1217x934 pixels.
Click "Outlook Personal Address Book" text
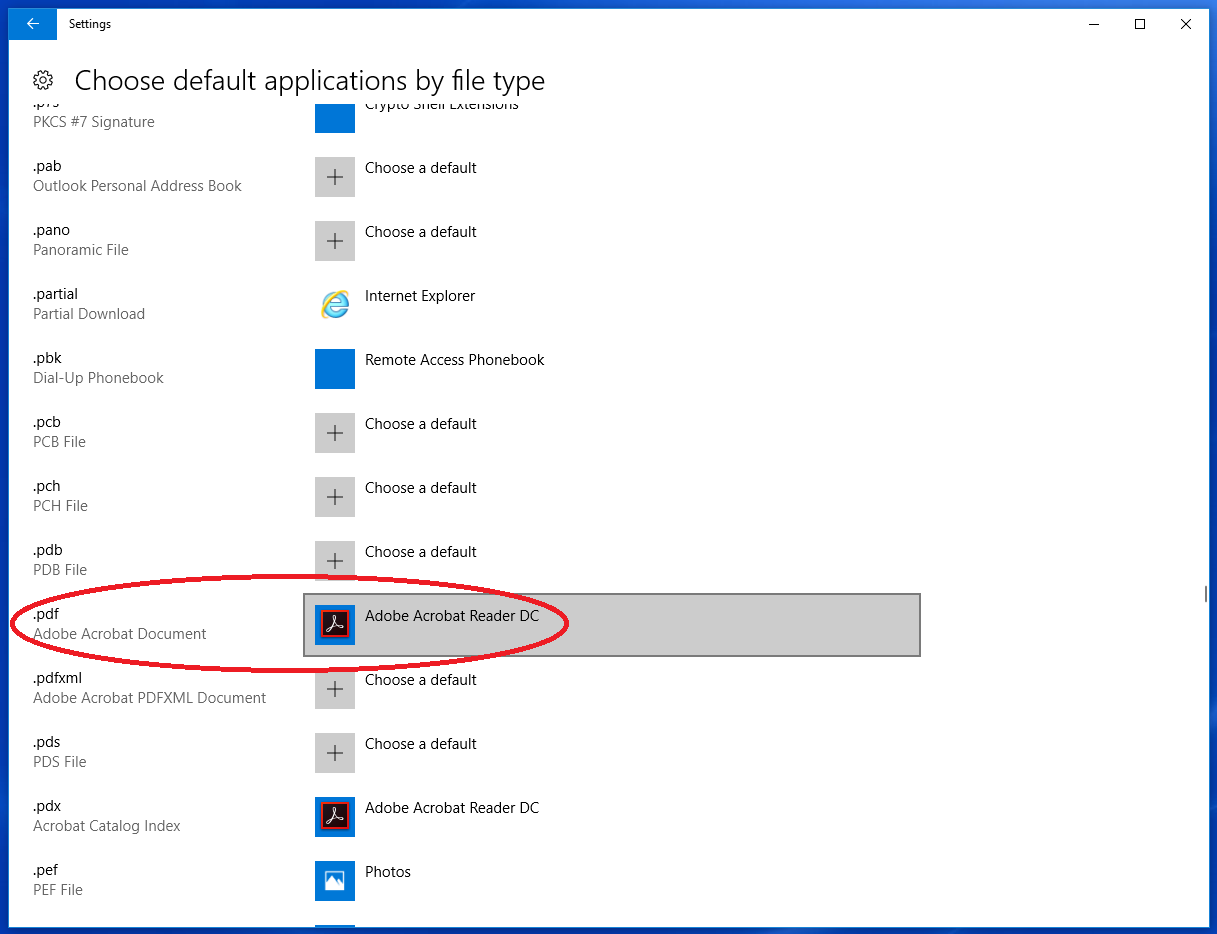(137, 186)
